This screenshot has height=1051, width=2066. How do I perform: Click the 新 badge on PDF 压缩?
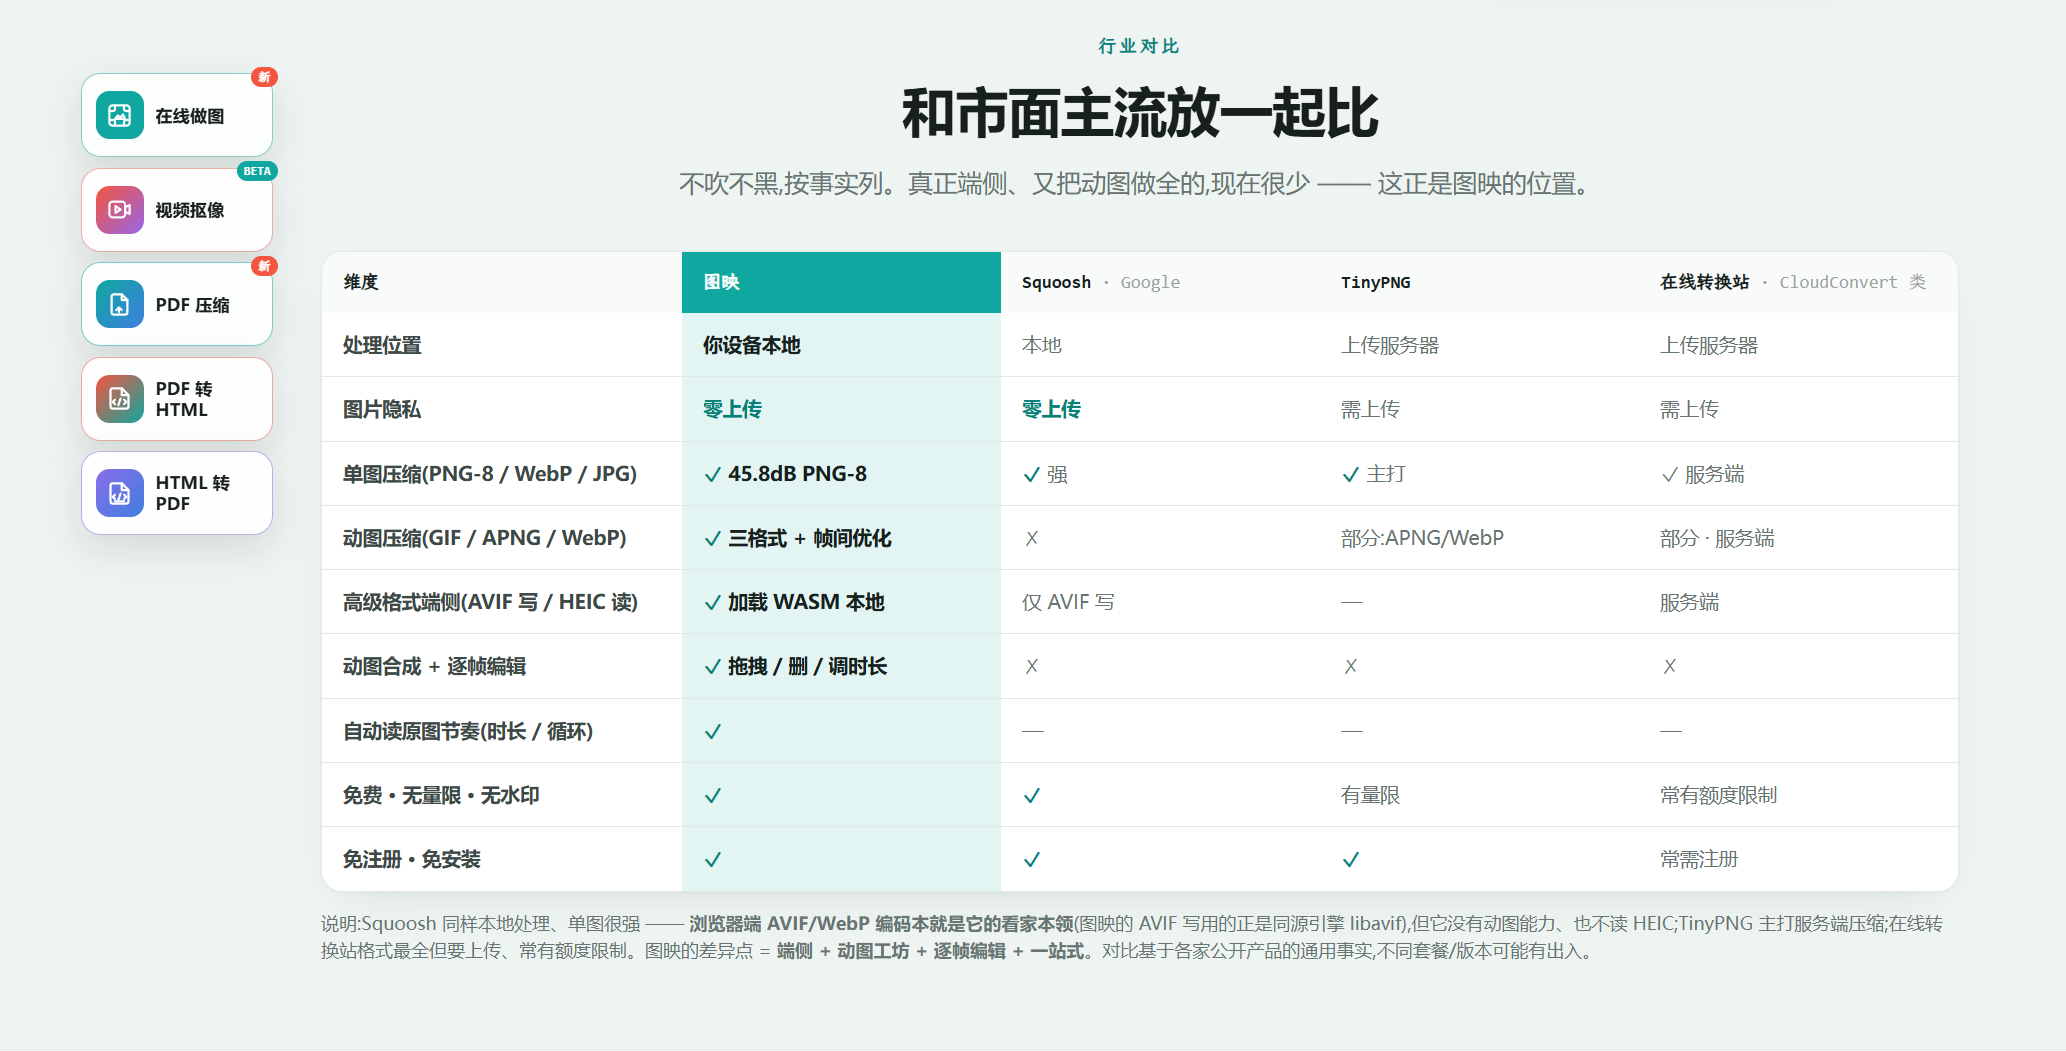pyautogui.click(x=264, y=266)
